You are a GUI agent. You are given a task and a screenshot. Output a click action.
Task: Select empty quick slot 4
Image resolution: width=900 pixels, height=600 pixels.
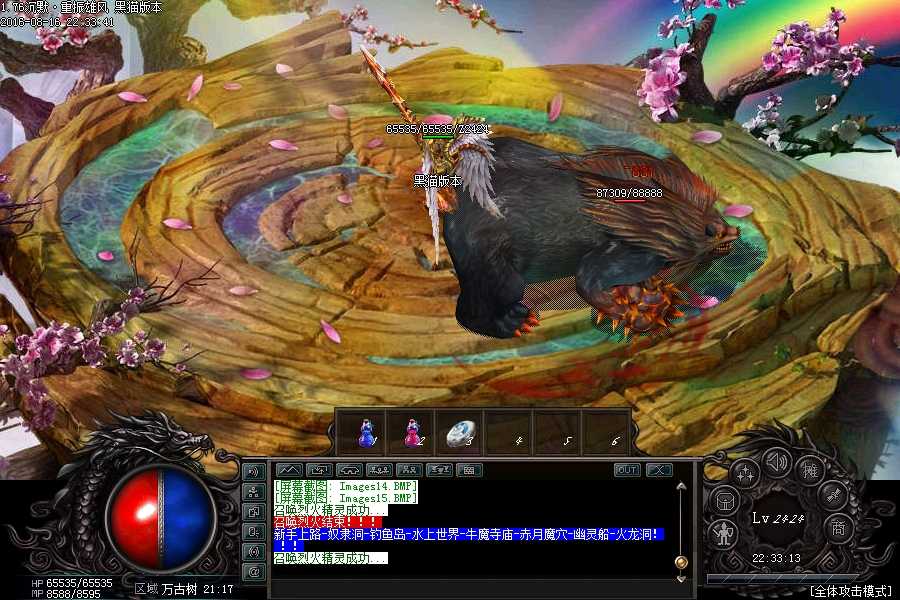[x=509, y=433]
